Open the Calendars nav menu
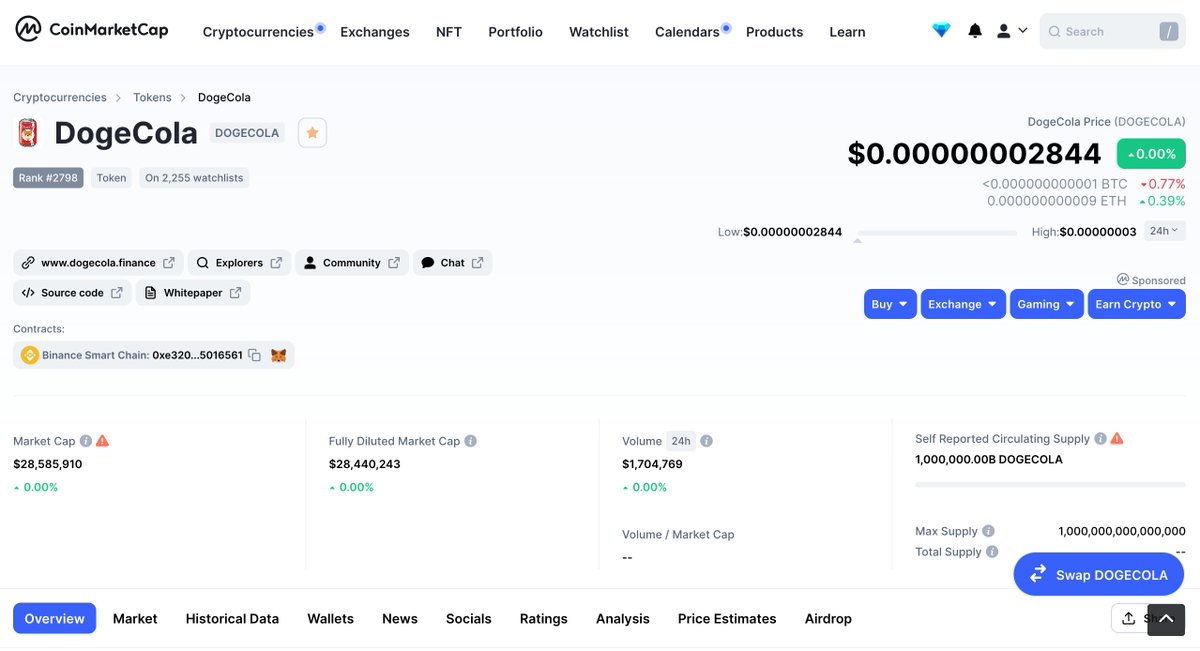The image size is (1200, 651). 687,32
